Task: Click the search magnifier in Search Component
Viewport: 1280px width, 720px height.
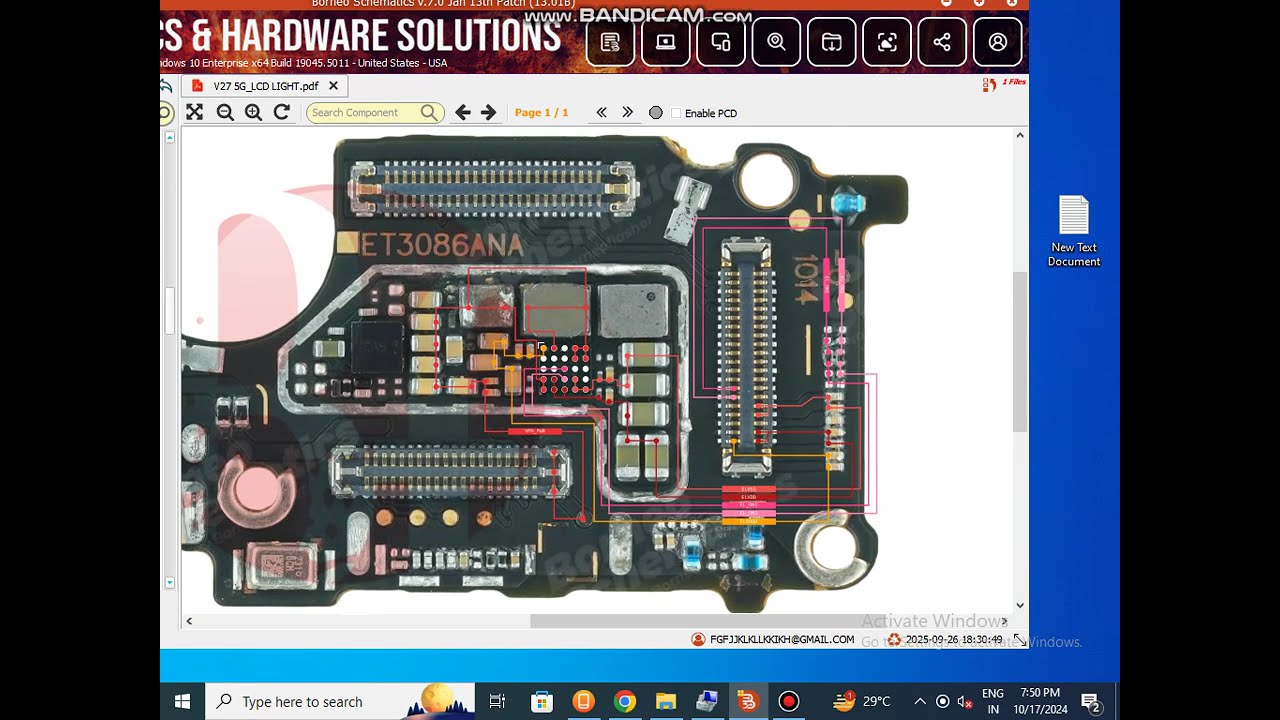Action: click(x=429, y=112)
